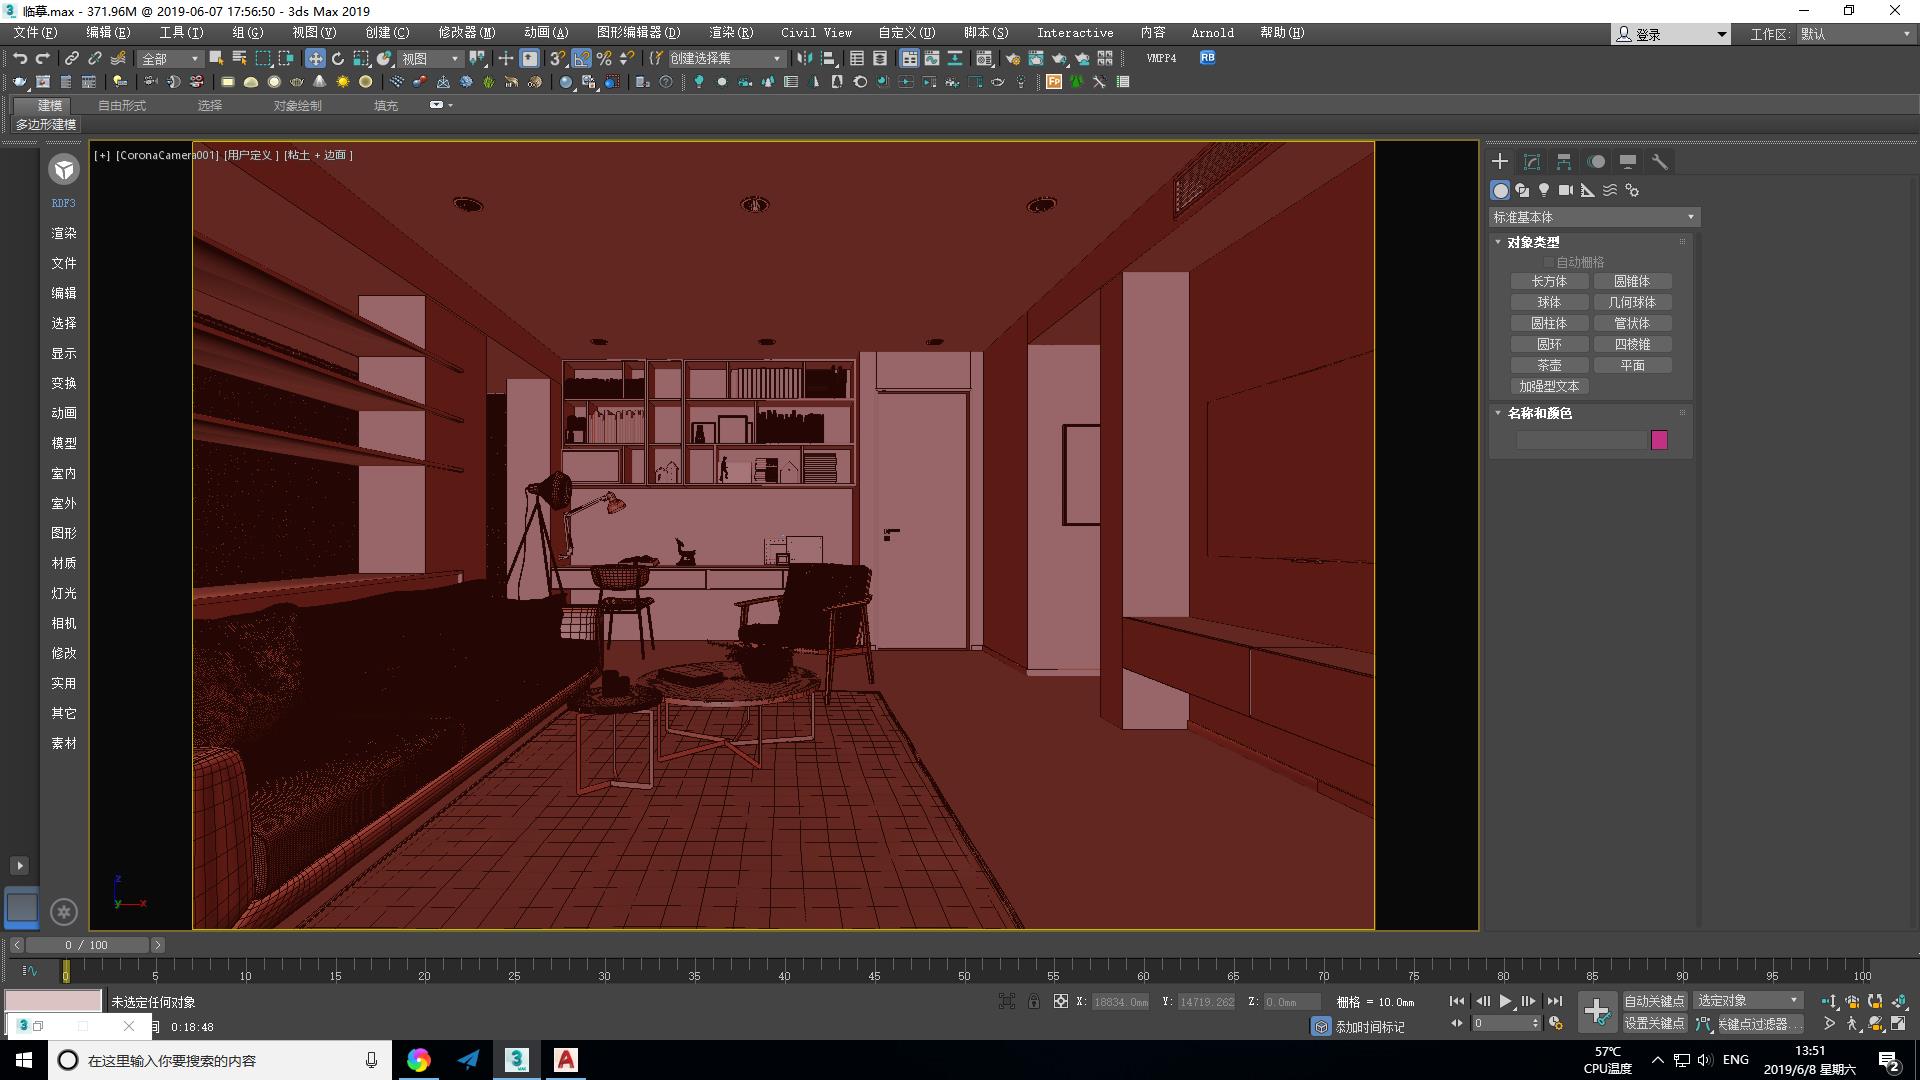Viewport: 1920px width, 1080px height.
Task: Click the cube plugin icon in left sidebar
Action: coord(64,169)
